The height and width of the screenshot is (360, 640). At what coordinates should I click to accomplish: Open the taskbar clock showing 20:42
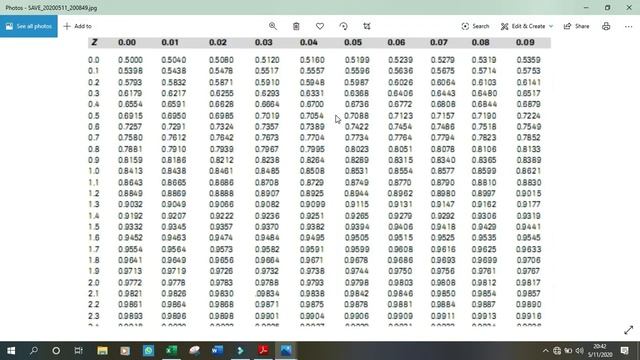[600, 351]
